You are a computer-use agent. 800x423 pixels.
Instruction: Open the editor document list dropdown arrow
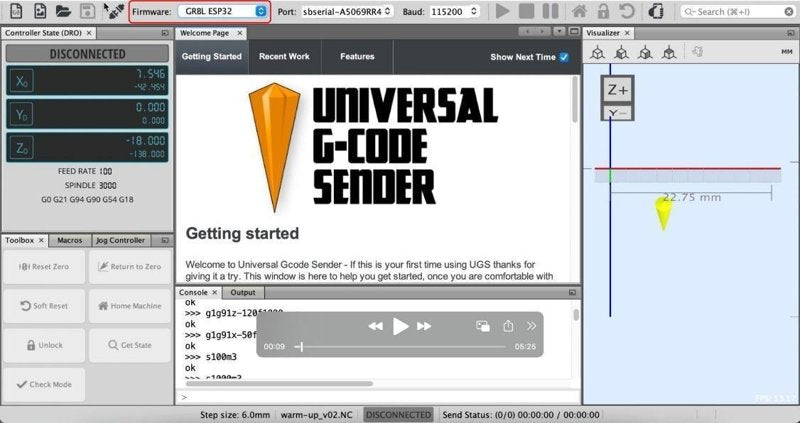[x=560, y=32]
